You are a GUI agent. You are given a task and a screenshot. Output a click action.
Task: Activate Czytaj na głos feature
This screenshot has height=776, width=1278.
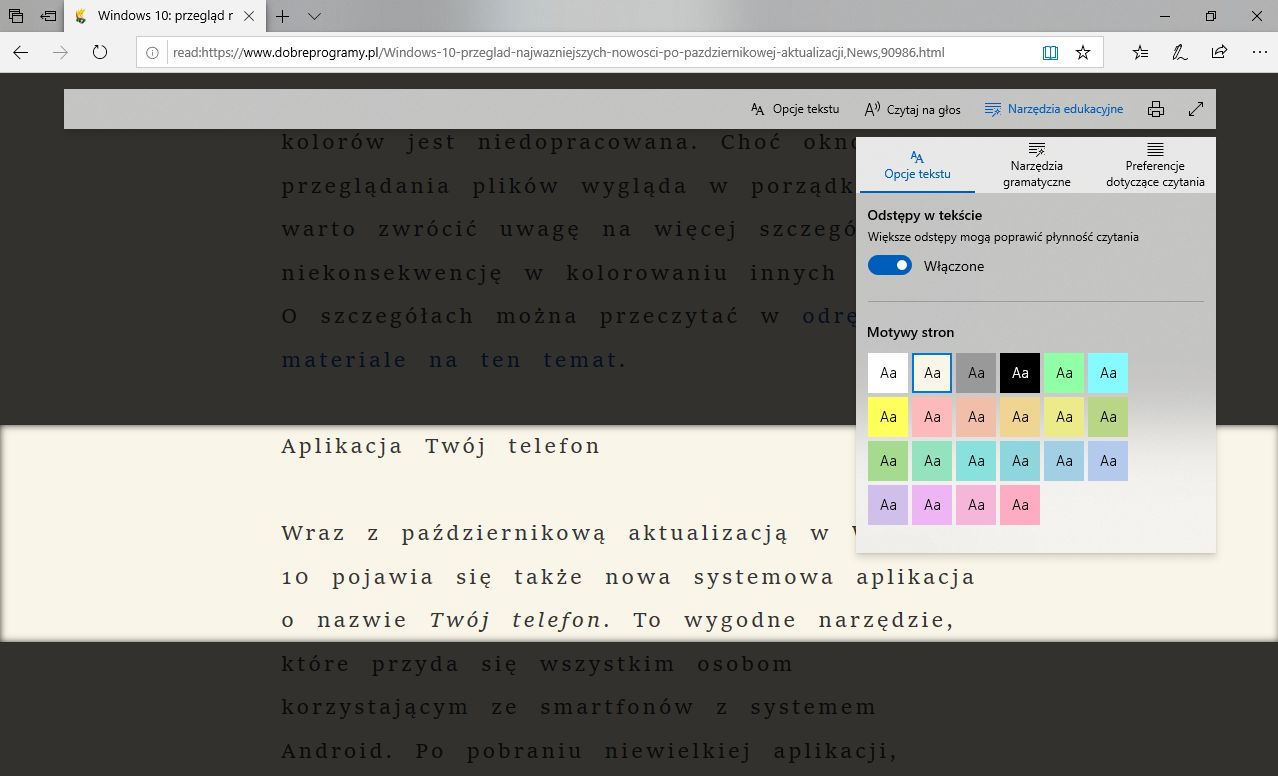pos(911,108)
